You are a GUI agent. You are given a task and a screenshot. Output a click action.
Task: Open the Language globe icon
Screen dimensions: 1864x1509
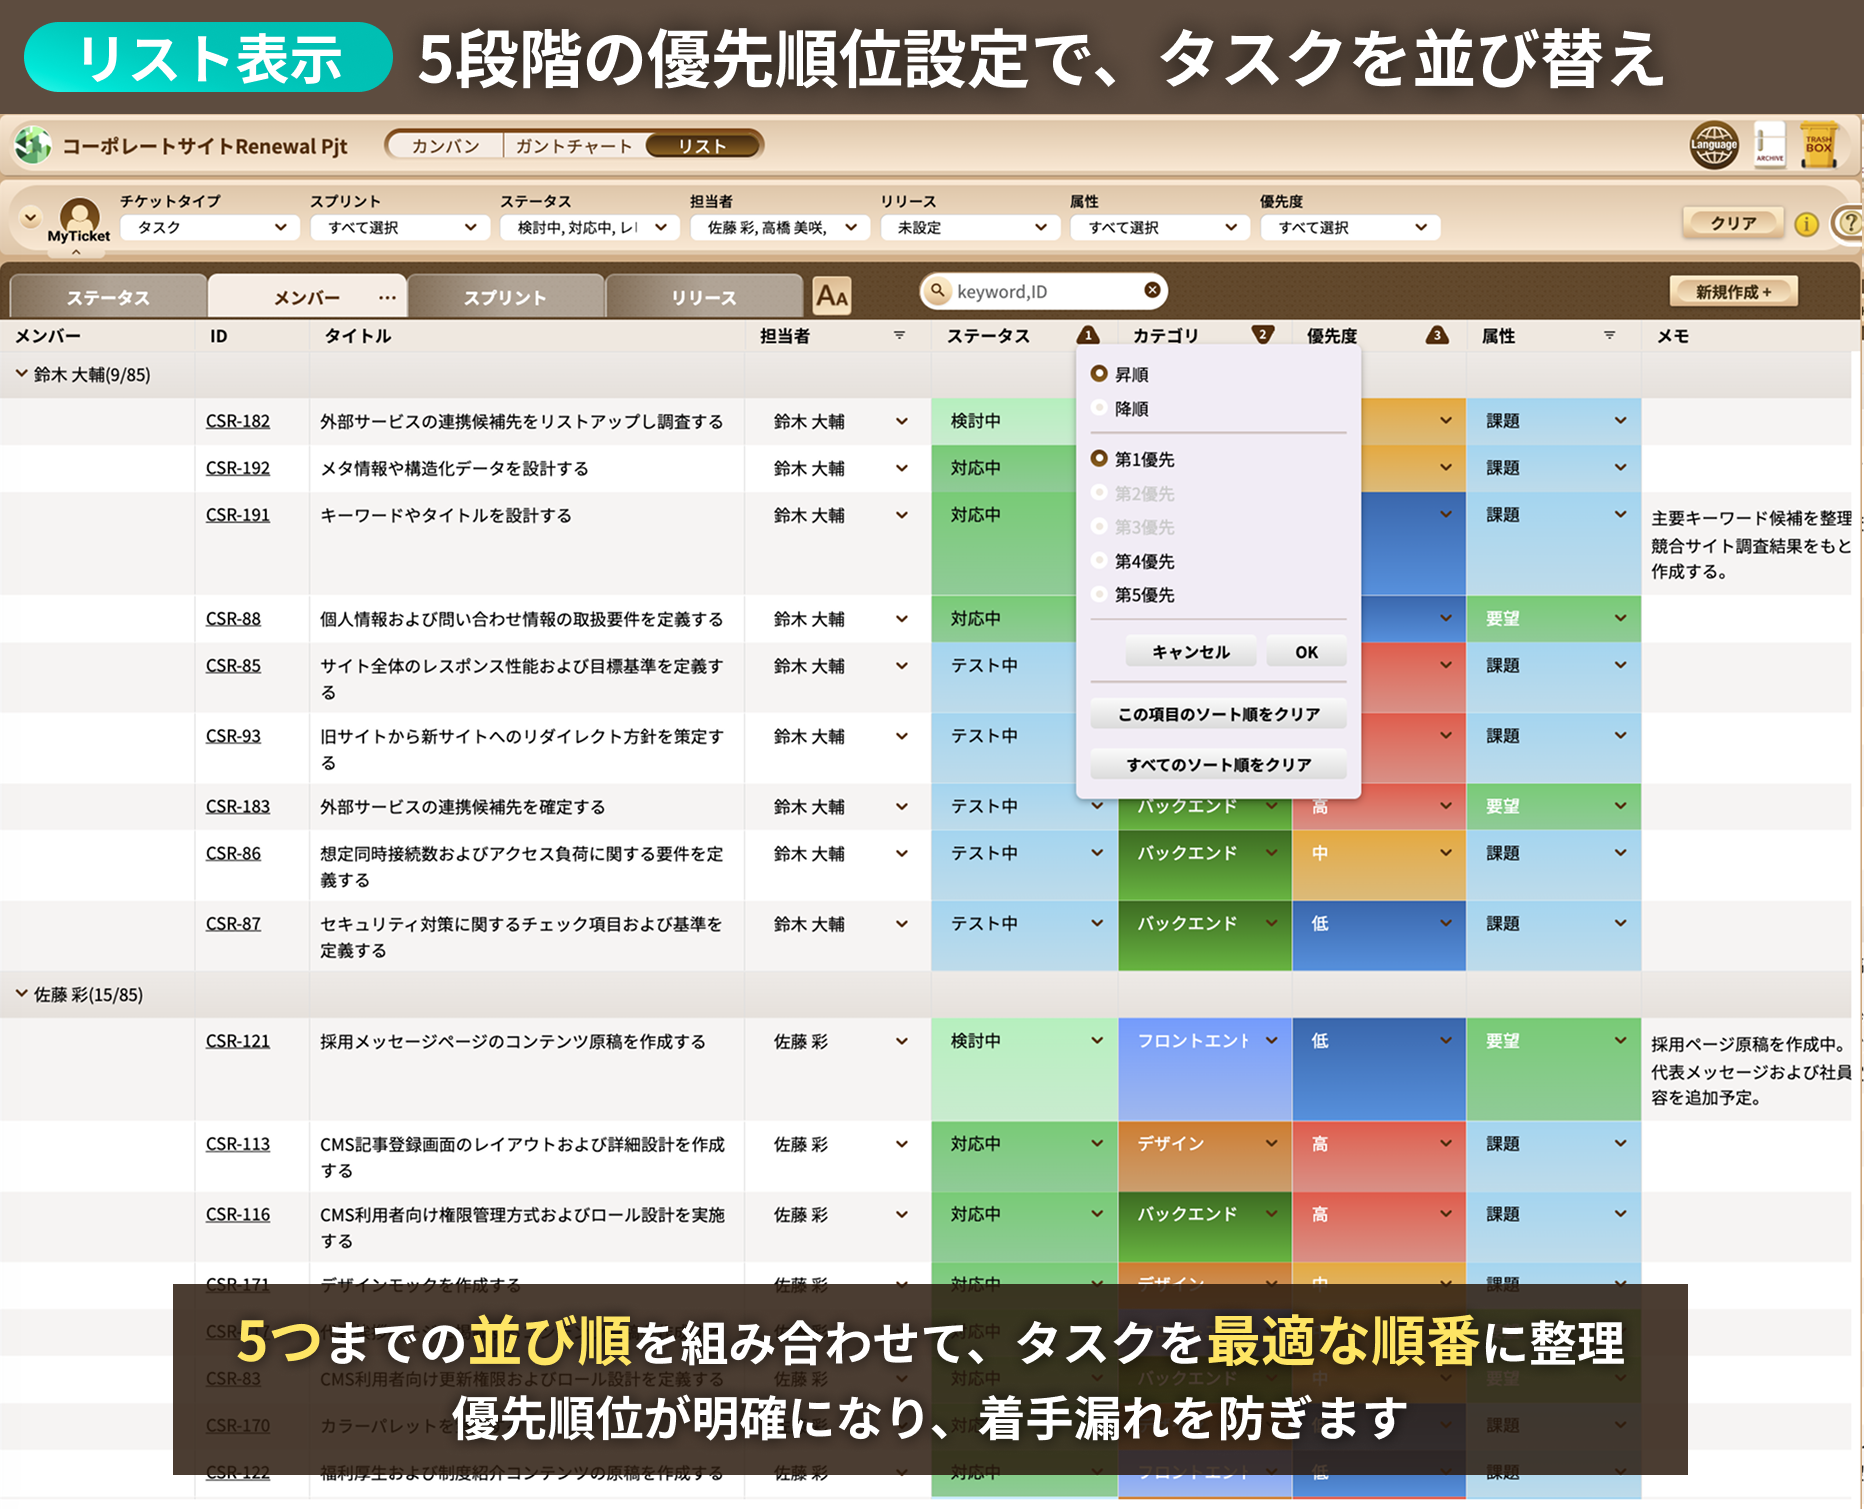(x=1714, y=146)
